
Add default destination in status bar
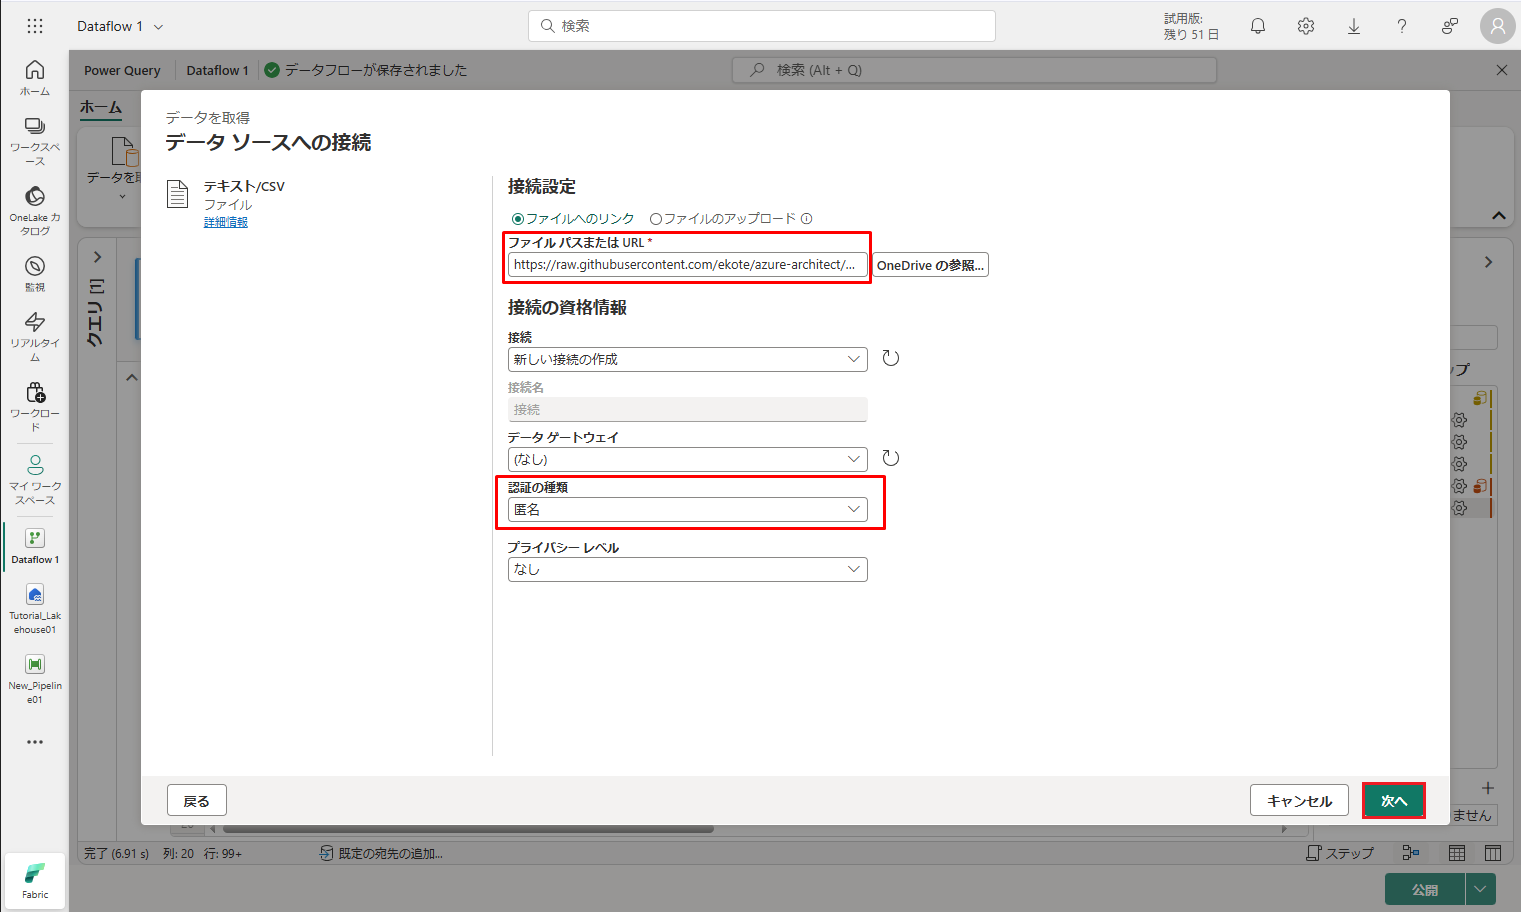(x=381, y=853)
